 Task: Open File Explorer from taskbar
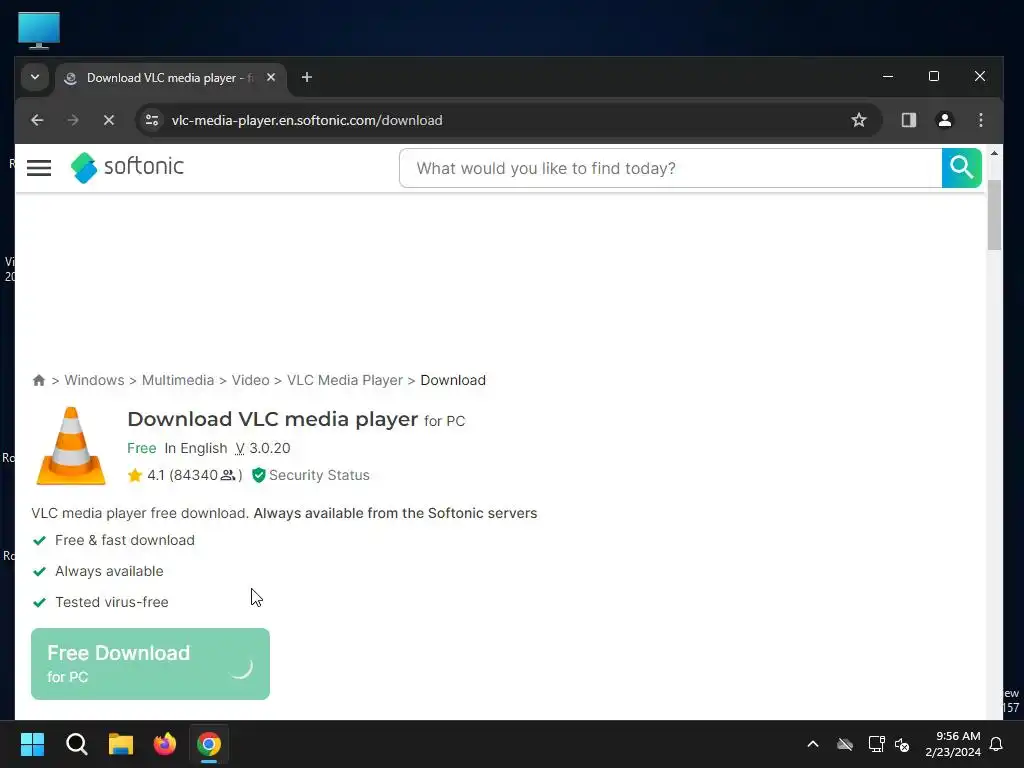click(x=121, y=744)
